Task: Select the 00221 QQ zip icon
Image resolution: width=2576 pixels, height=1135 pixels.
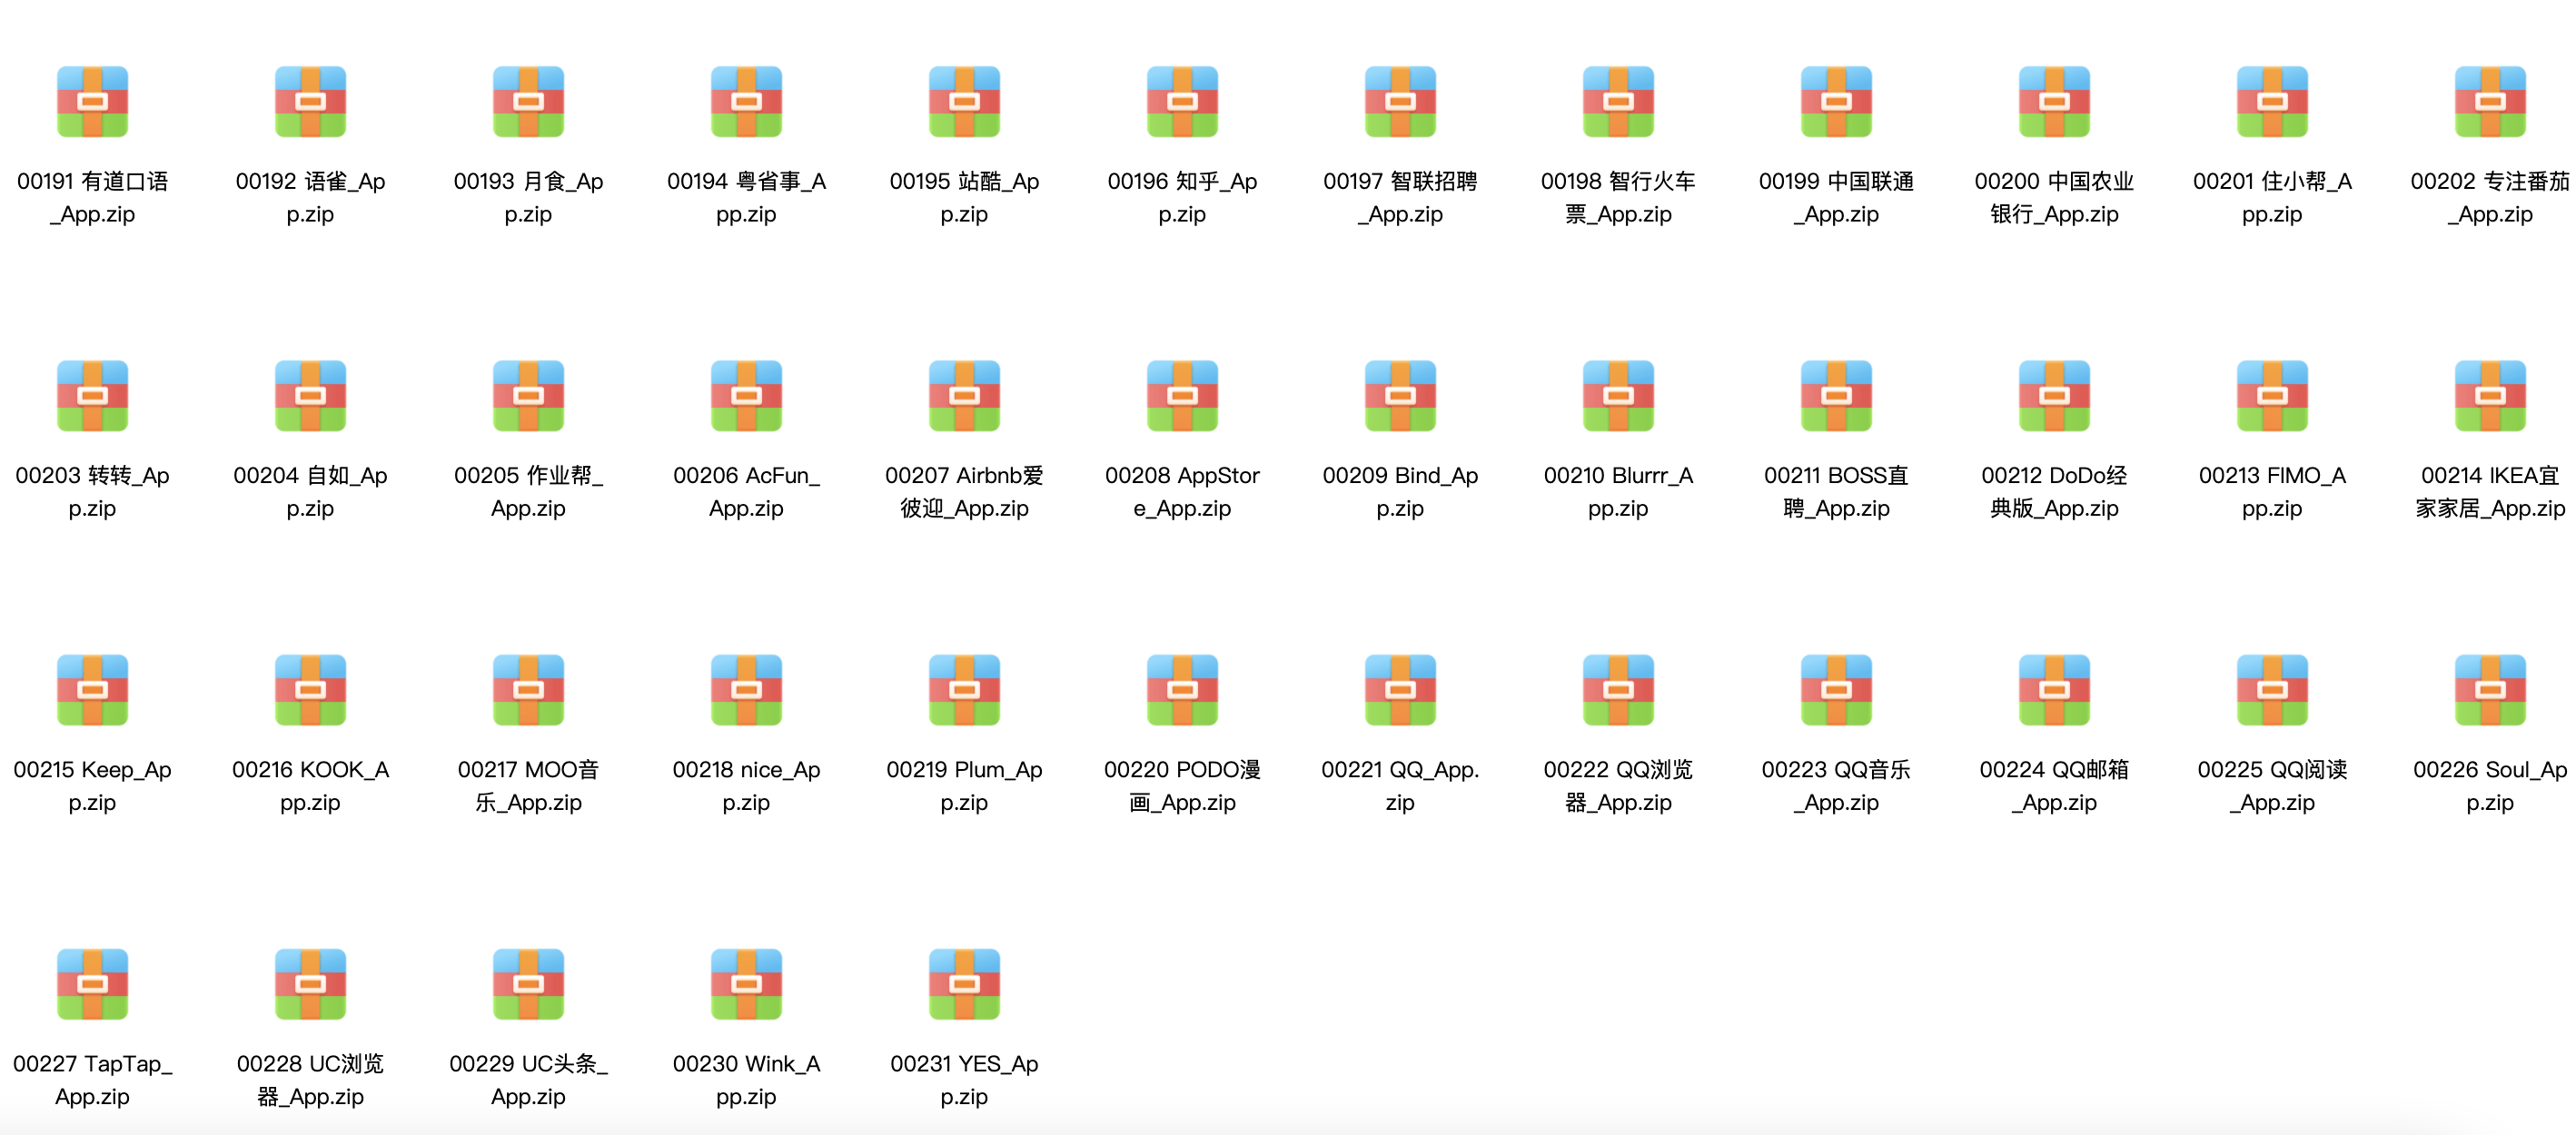Action: [x=1400, y=690]
